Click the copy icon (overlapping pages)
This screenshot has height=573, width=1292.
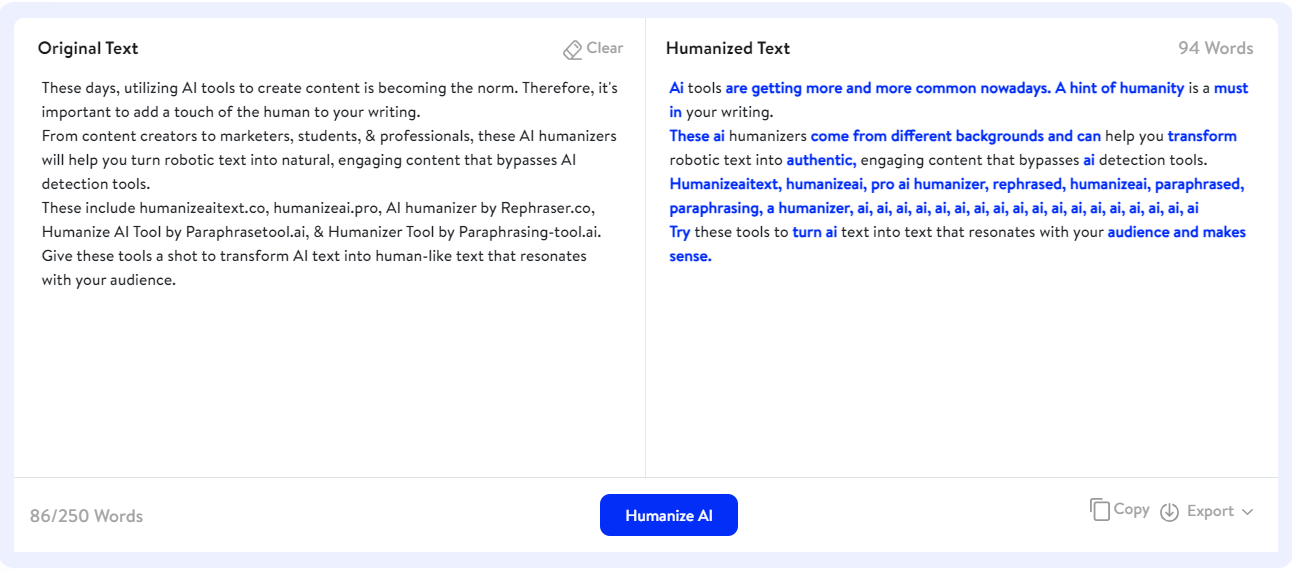(1100, 509)
